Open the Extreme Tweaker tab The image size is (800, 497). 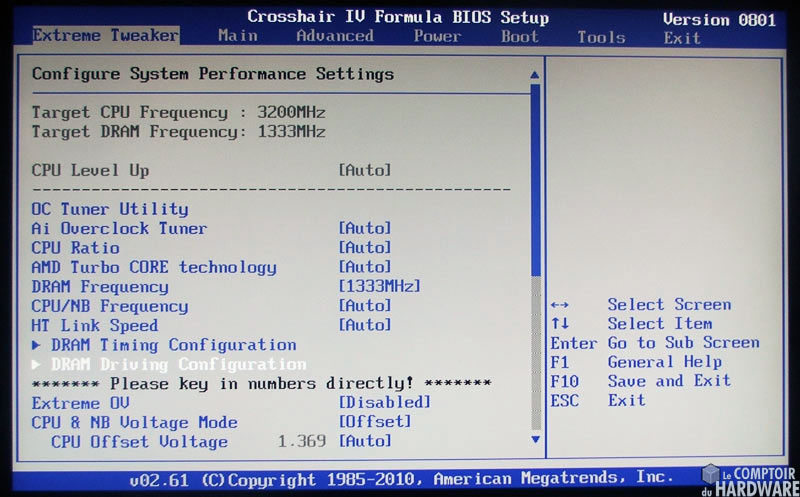coord(106,36)
